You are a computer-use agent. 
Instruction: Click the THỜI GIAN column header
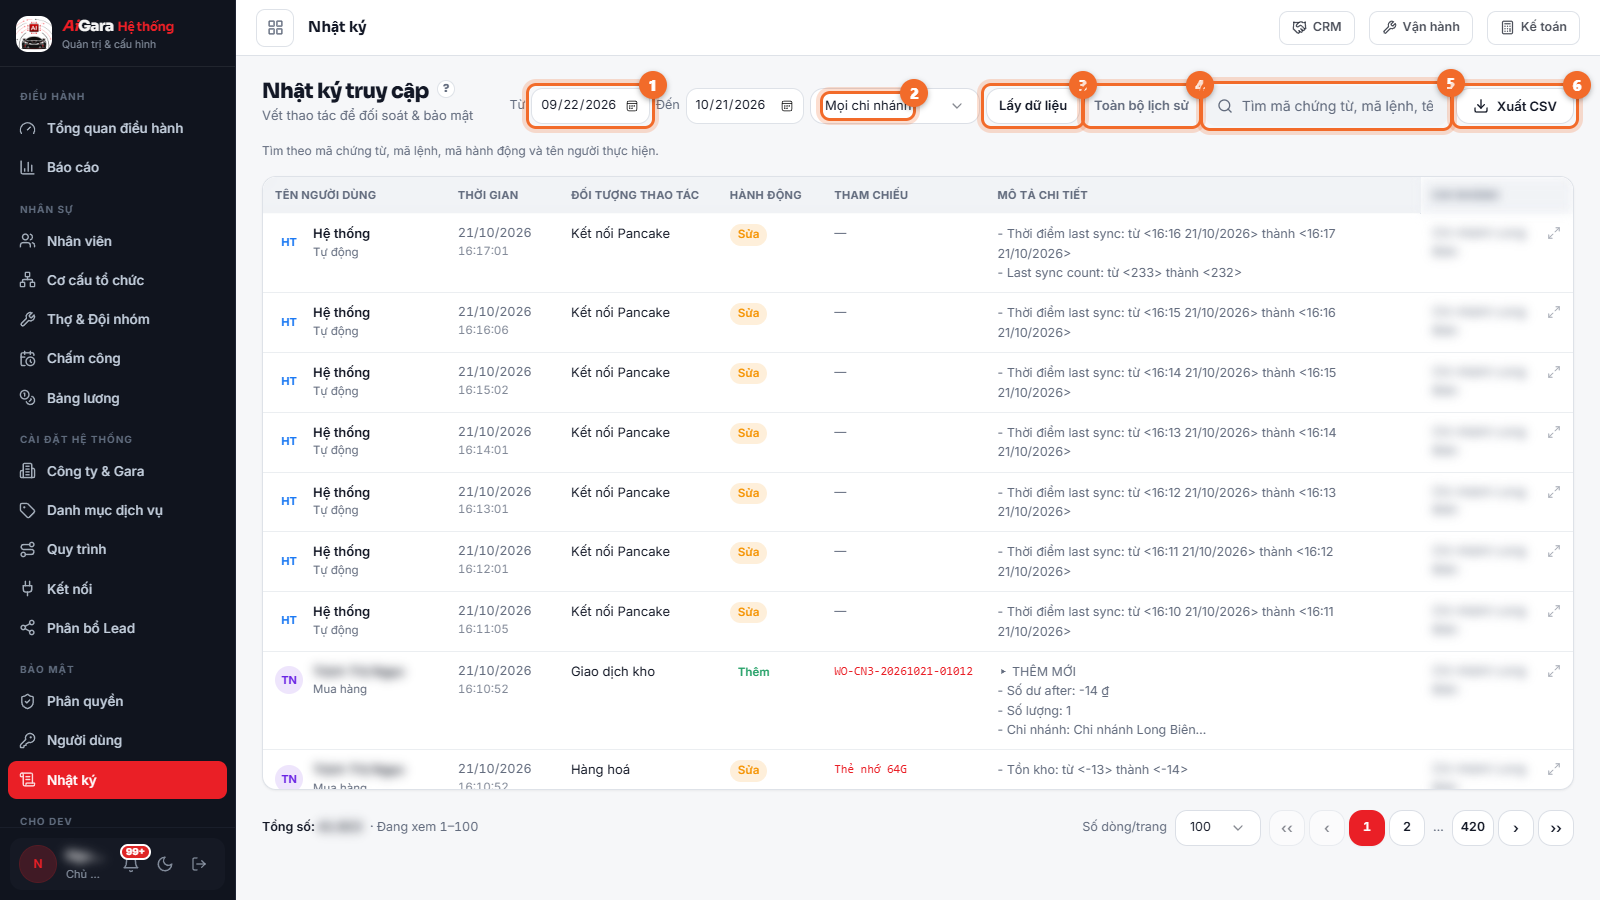click(488, 195)
